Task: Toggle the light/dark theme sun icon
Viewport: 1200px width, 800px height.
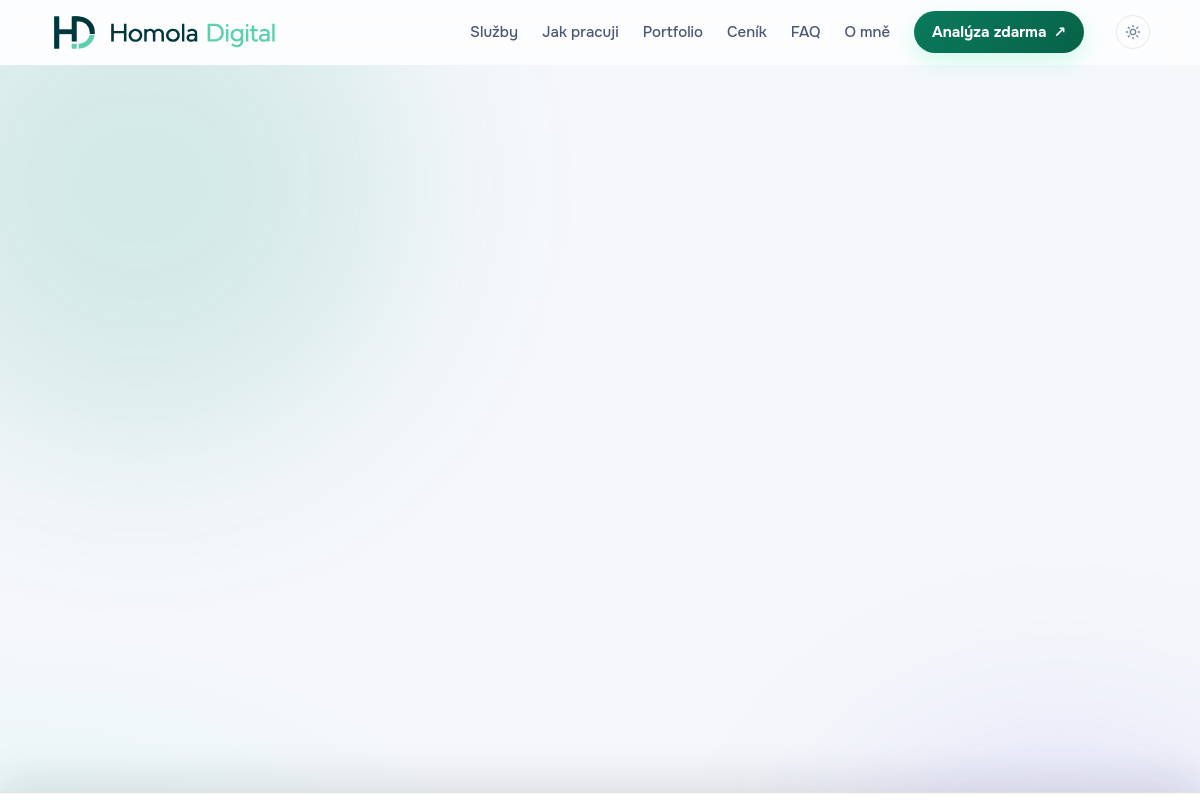Action: click(1133, 32)
